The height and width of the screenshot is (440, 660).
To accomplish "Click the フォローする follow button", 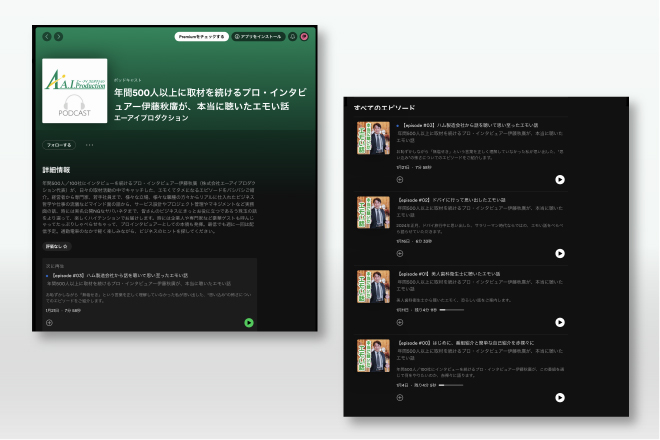I will tap(59, 145).
